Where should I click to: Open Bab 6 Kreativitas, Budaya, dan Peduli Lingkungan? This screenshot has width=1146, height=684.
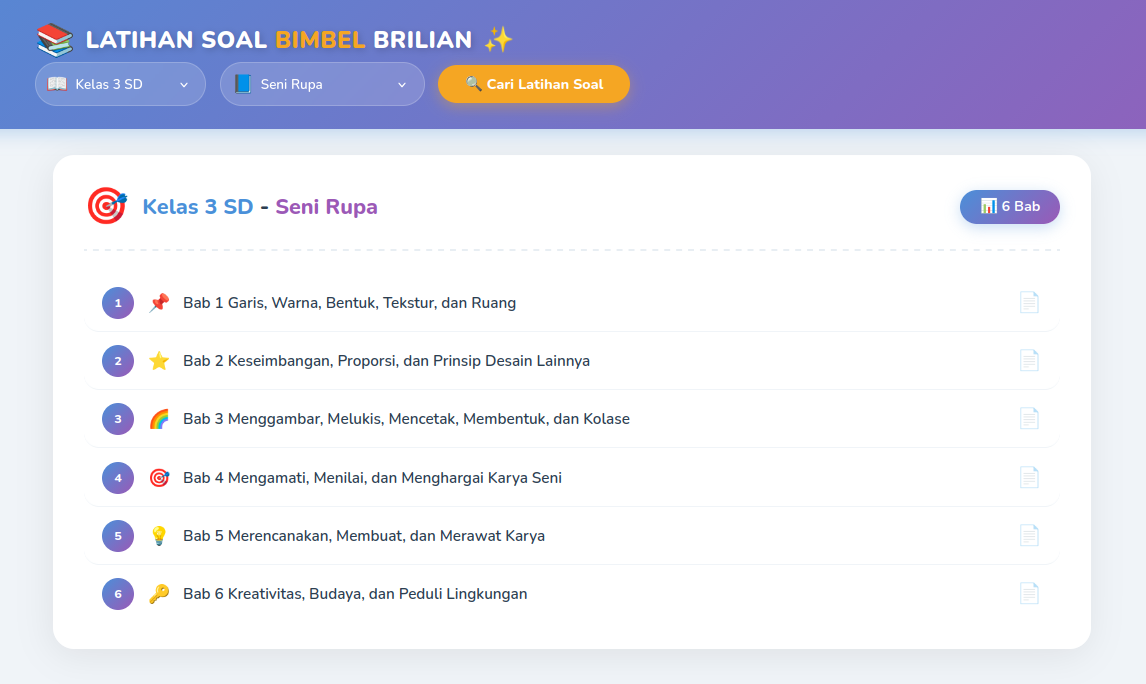(x=572, y=593)
